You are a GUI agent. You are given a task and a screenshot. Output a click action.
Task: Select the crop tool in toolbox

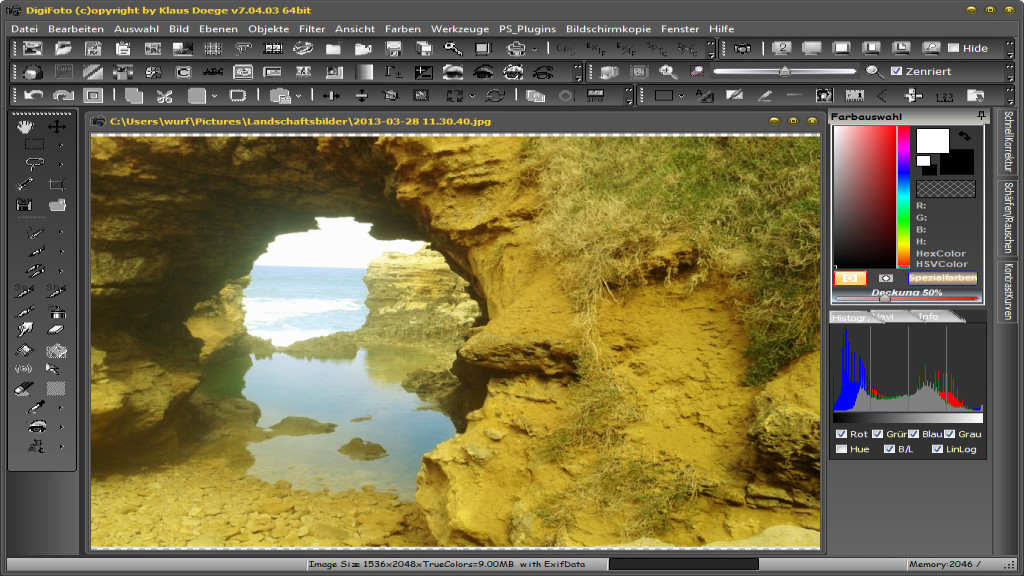click(x=57, y=185)
